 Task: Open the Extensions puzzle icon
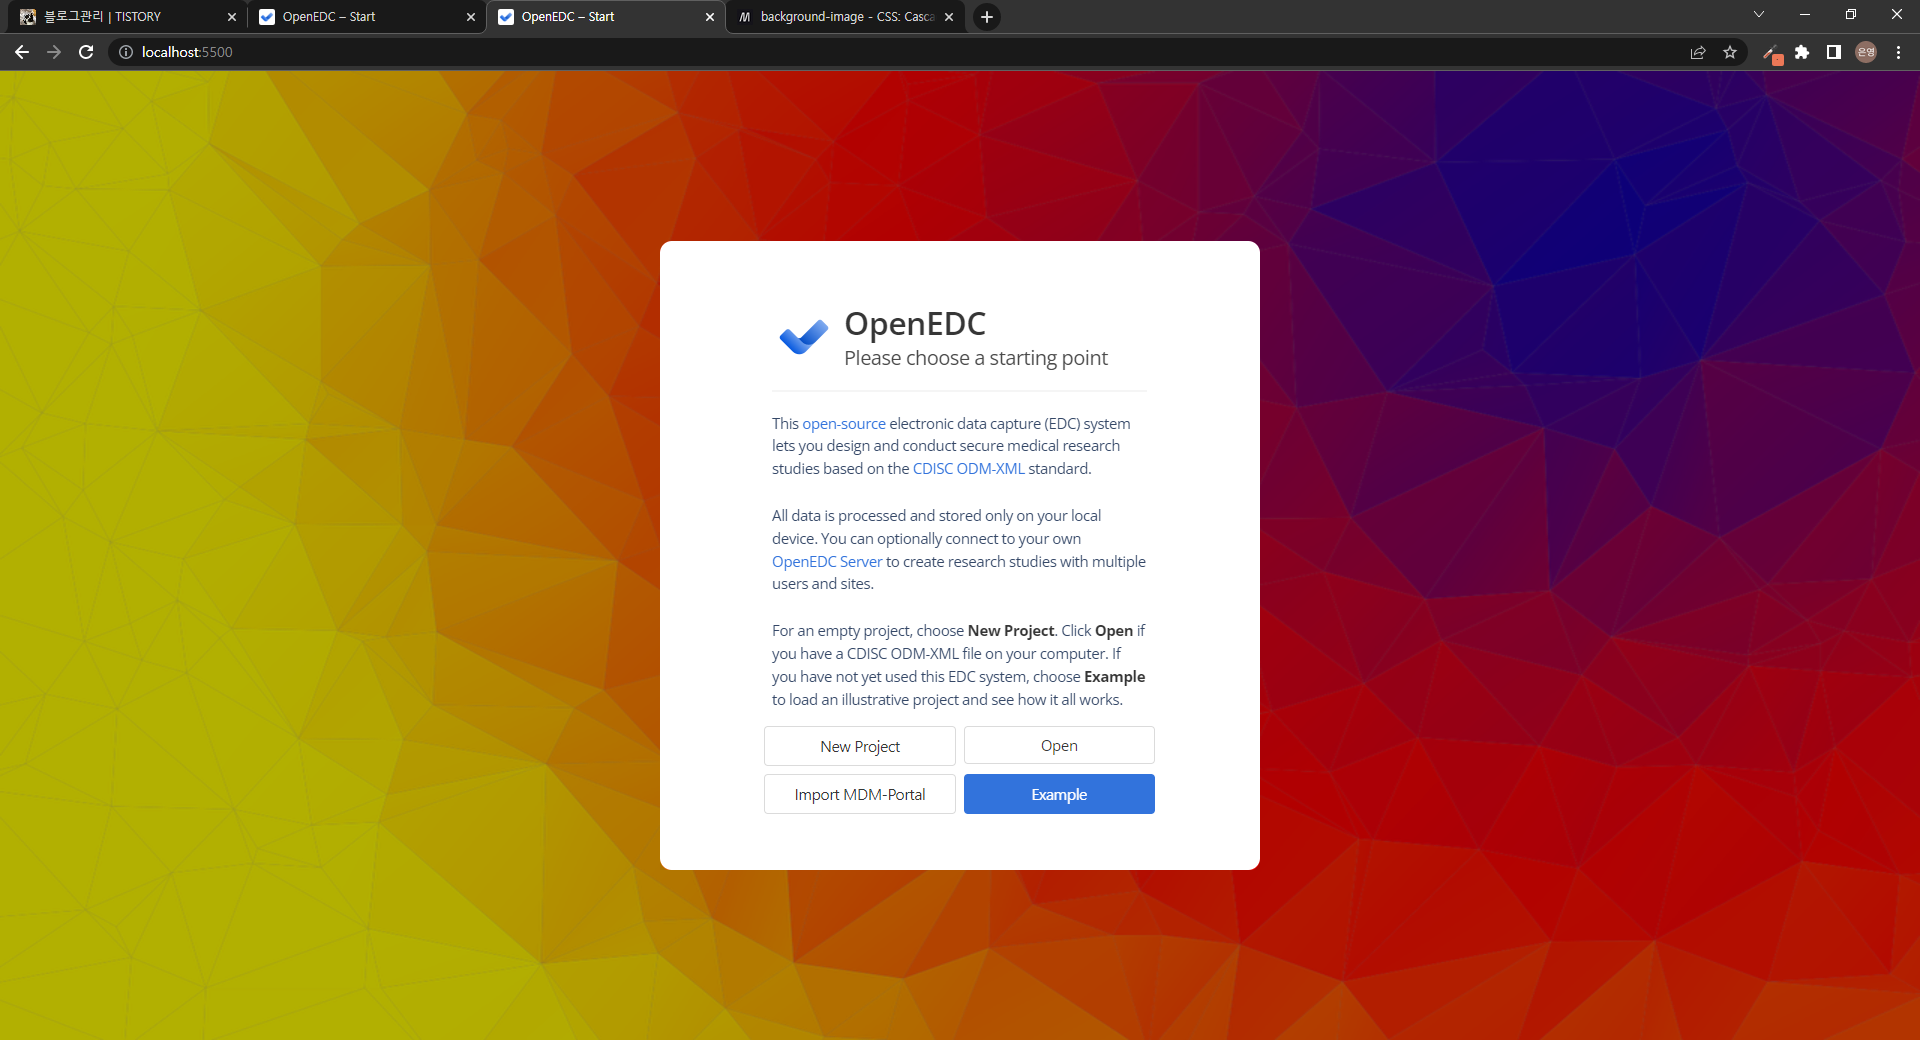[x=1802, y=52]
